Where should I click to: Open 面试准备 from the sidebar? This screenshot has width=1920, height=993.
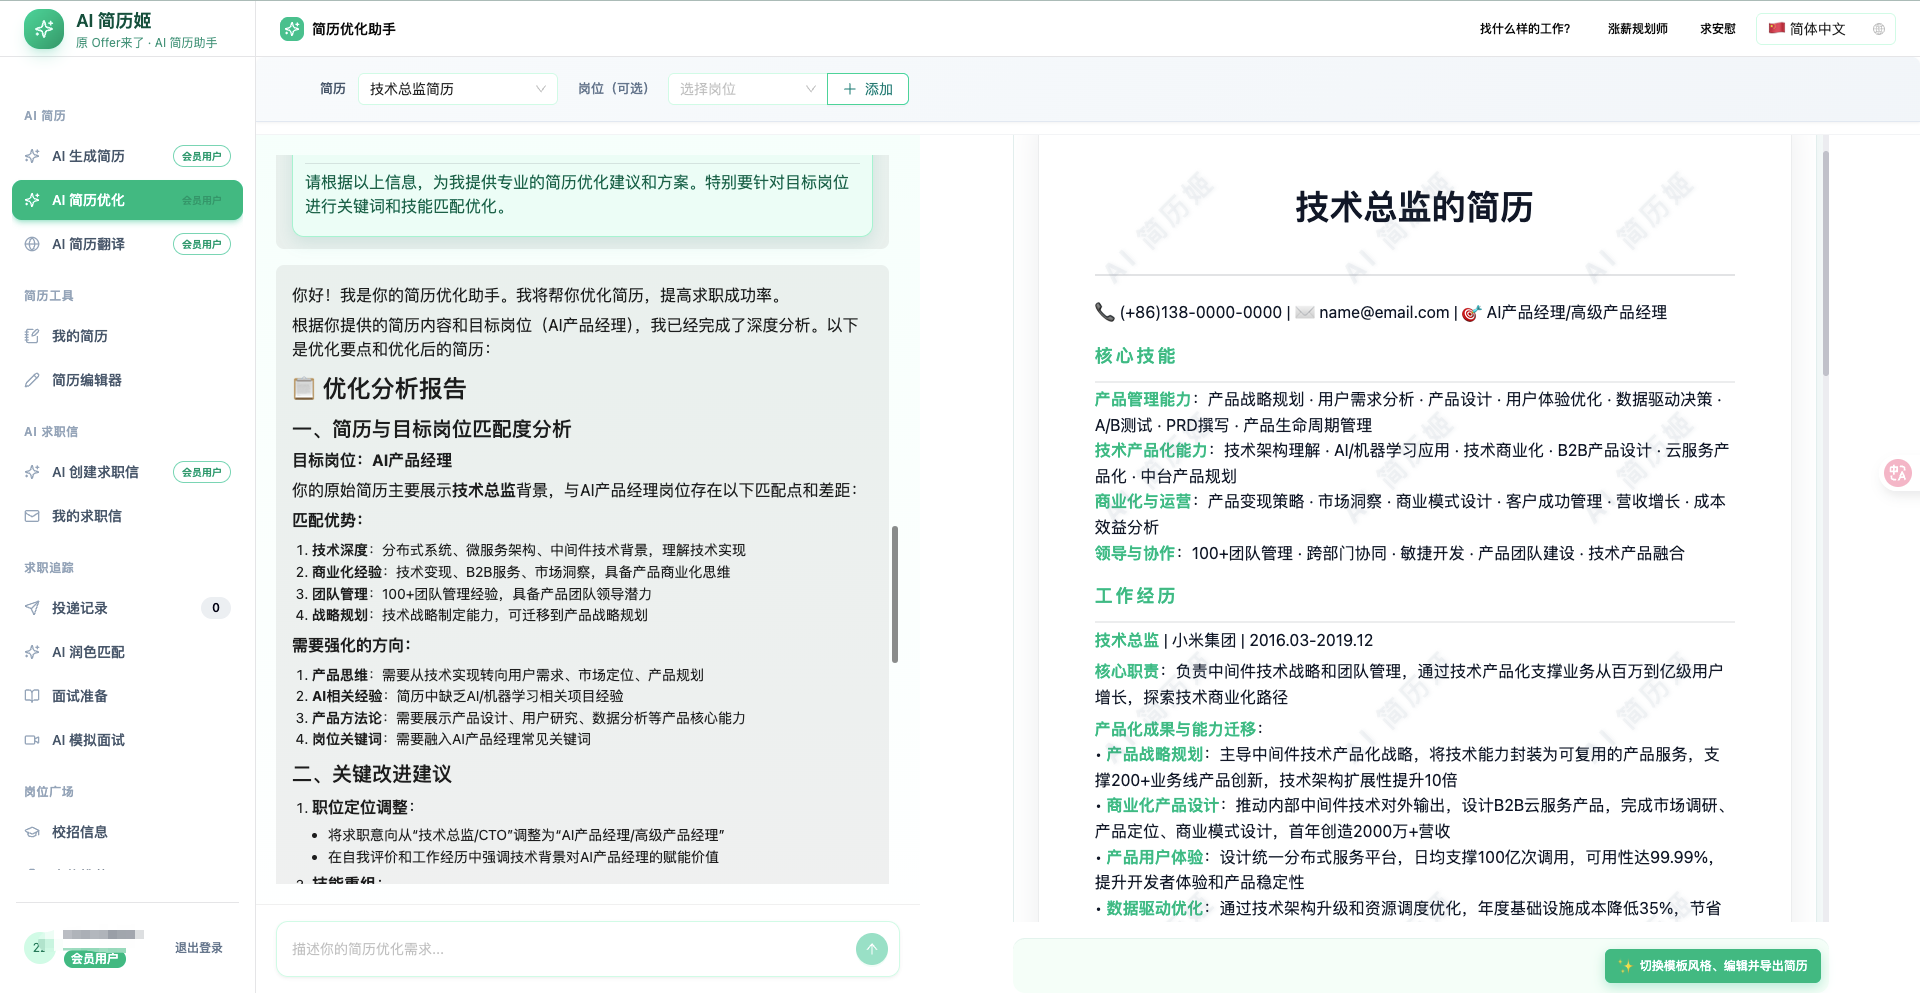coord(77,696)
